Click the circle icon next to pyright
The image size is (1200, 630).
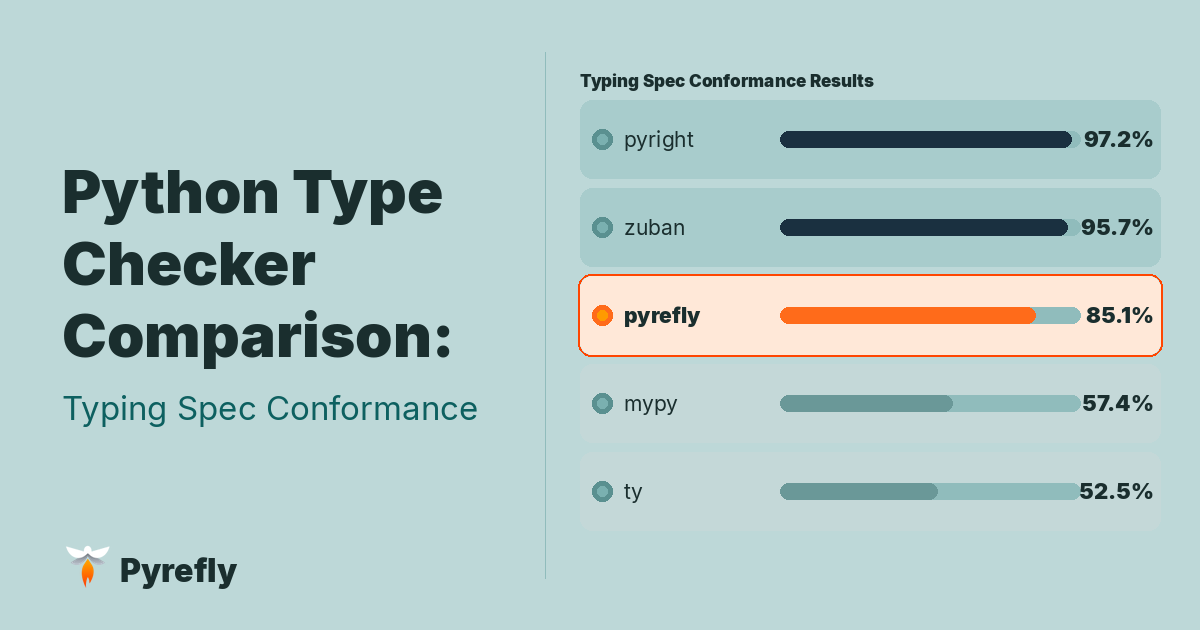point(602,140)
